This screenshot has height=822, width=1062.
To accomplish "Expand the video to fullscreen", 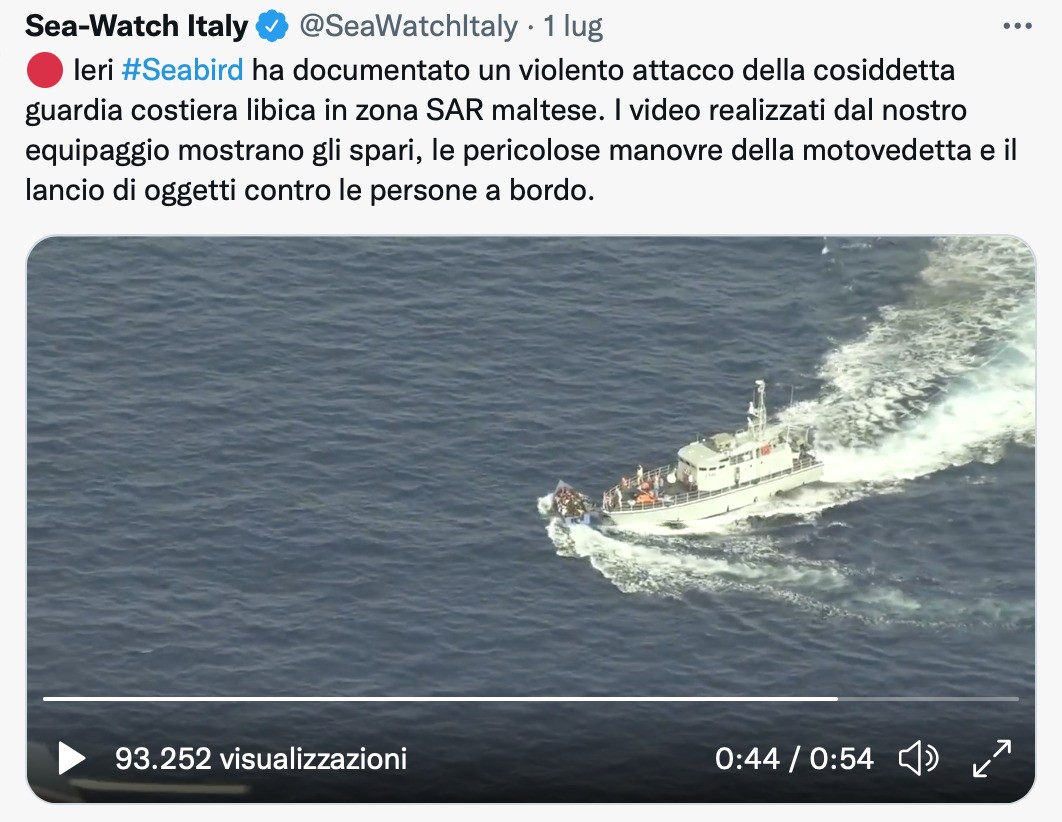I will [x=992, y=758].
